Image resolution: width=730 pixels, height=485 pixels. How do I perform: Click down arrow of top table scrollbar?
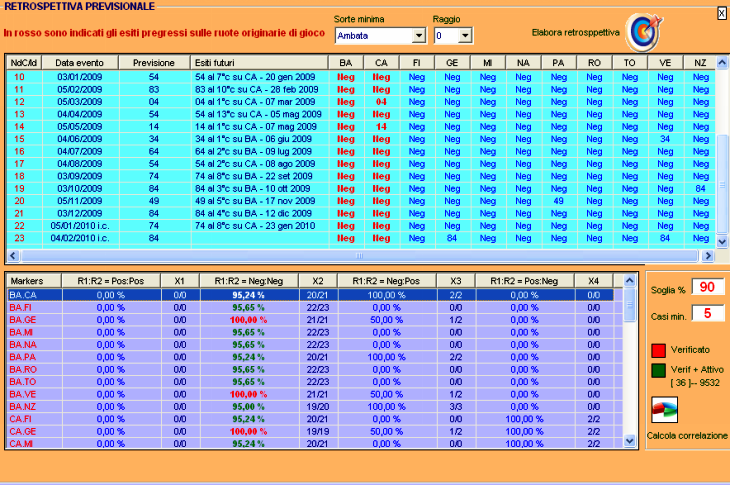click(722, 242)
